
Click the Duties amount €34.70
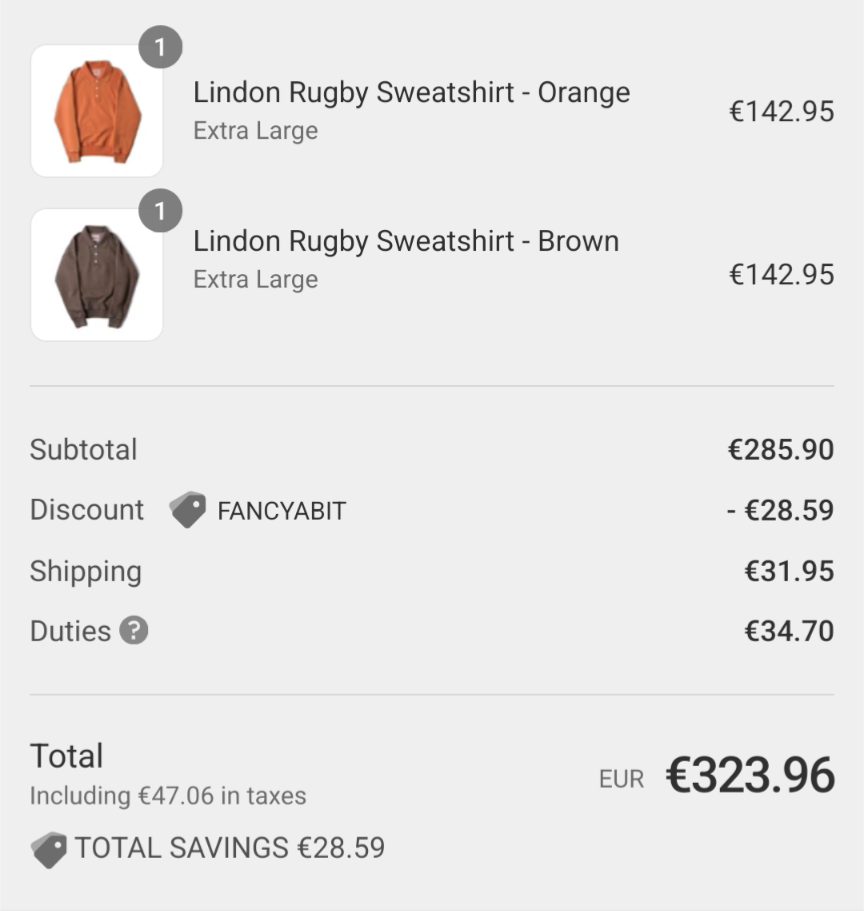coord(788,631)
